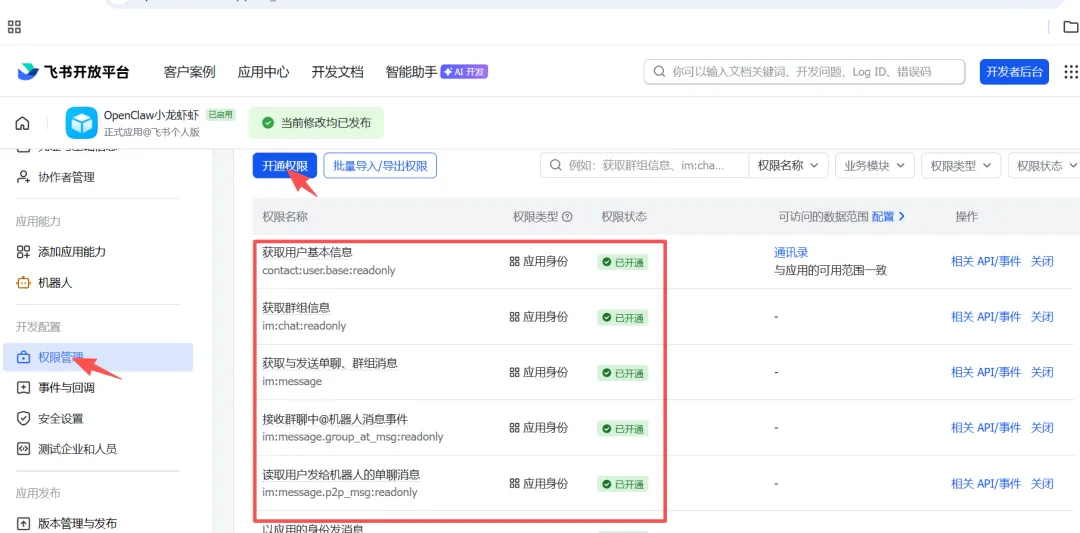
Task: Click the 获取群组信息 permission name
Action: (296, 308)
